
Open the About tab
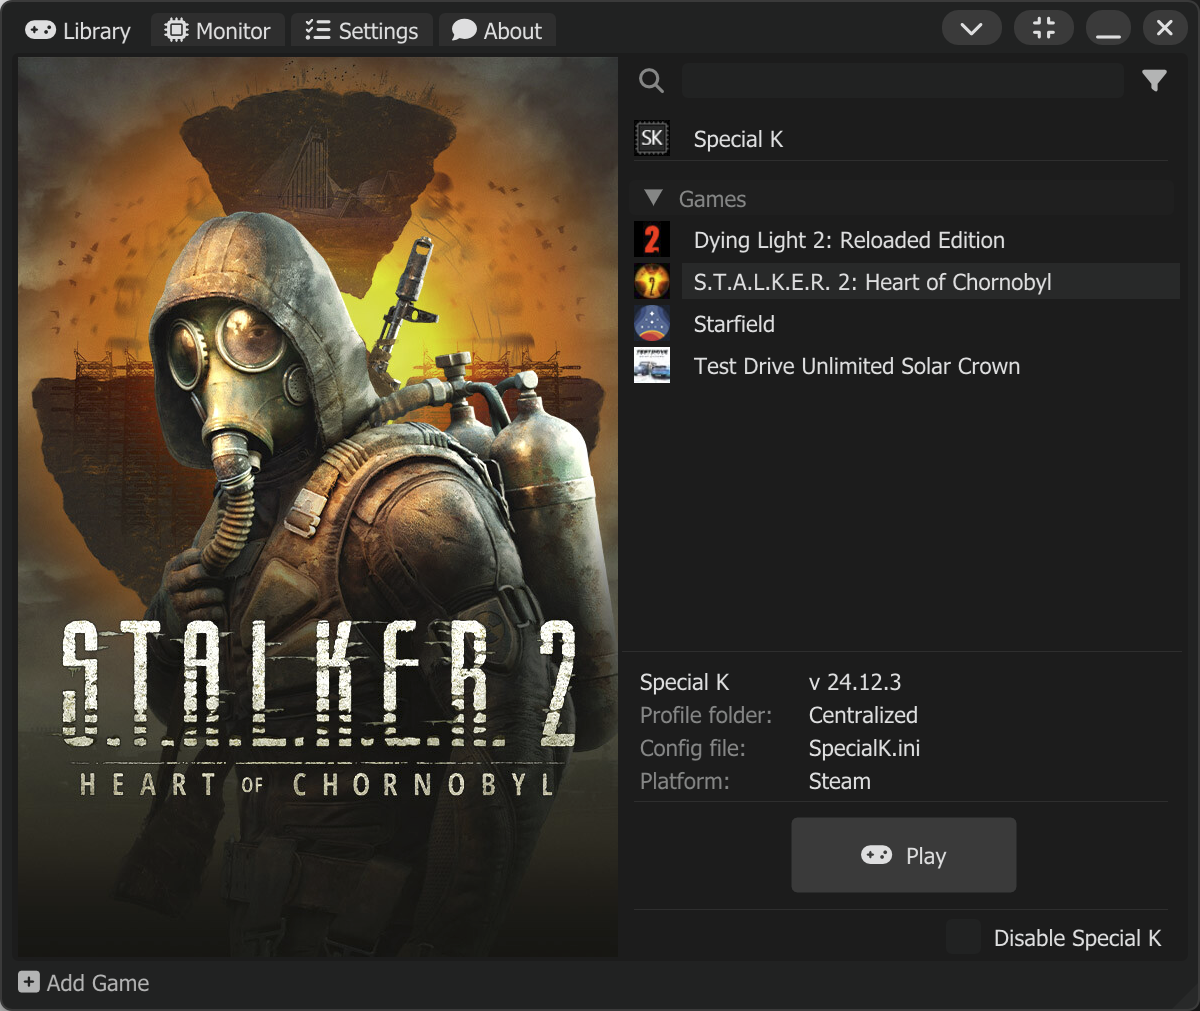pyautogui.click(x=497, y=31)
